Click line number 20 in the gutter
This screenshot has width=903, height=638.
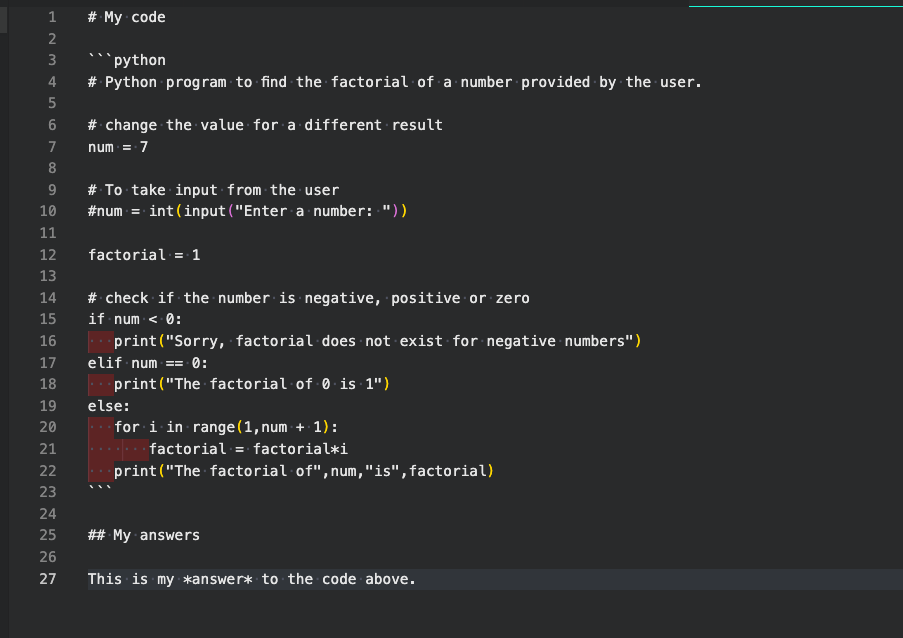(48, 427)
